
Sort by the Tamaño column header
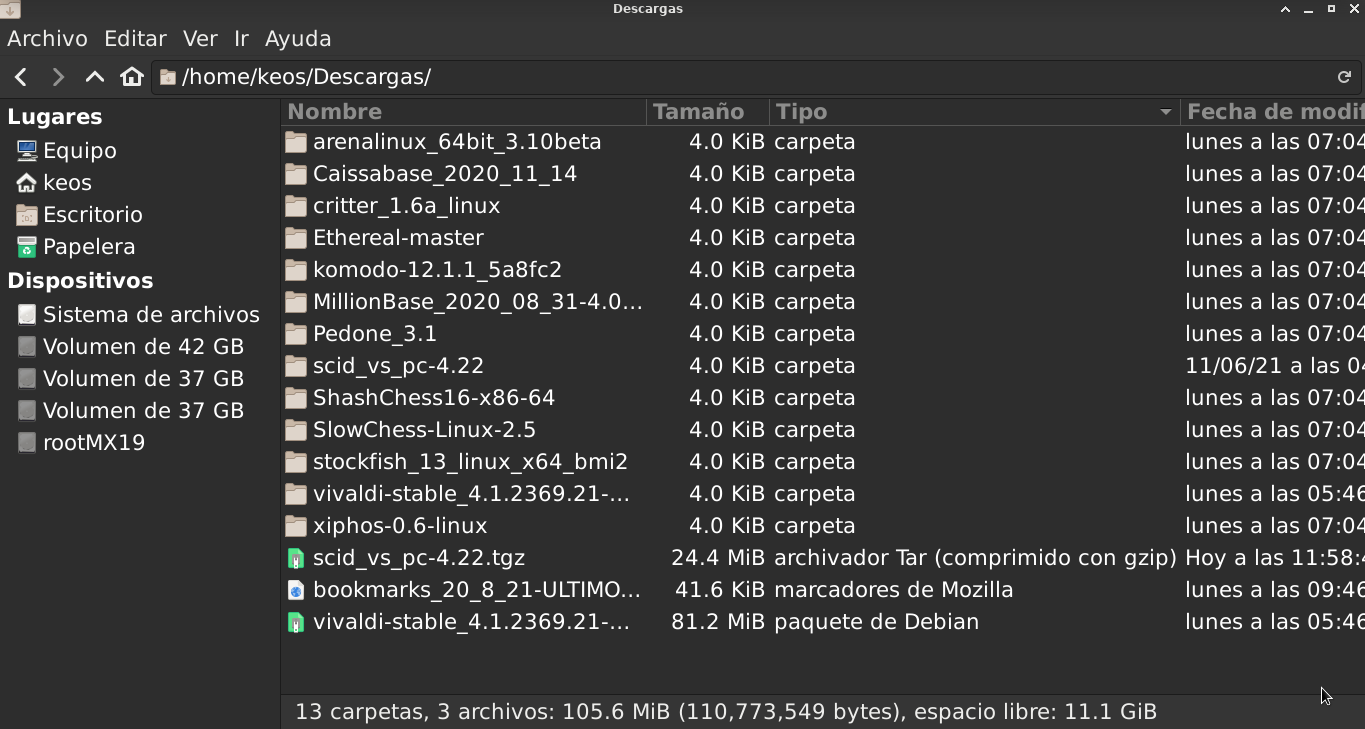pyautogui.click(x=708, y=112)
